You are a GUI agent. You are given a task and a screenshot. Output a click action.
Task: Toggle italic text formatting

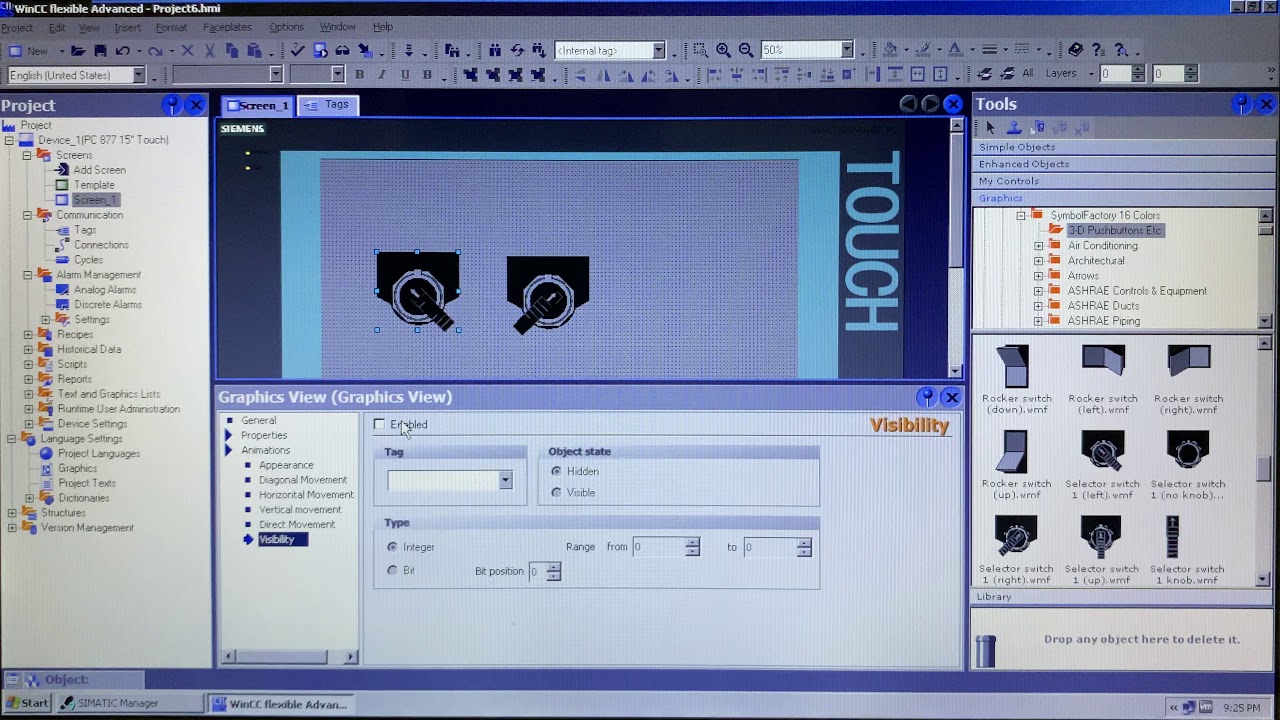click(x=382, y=74)
